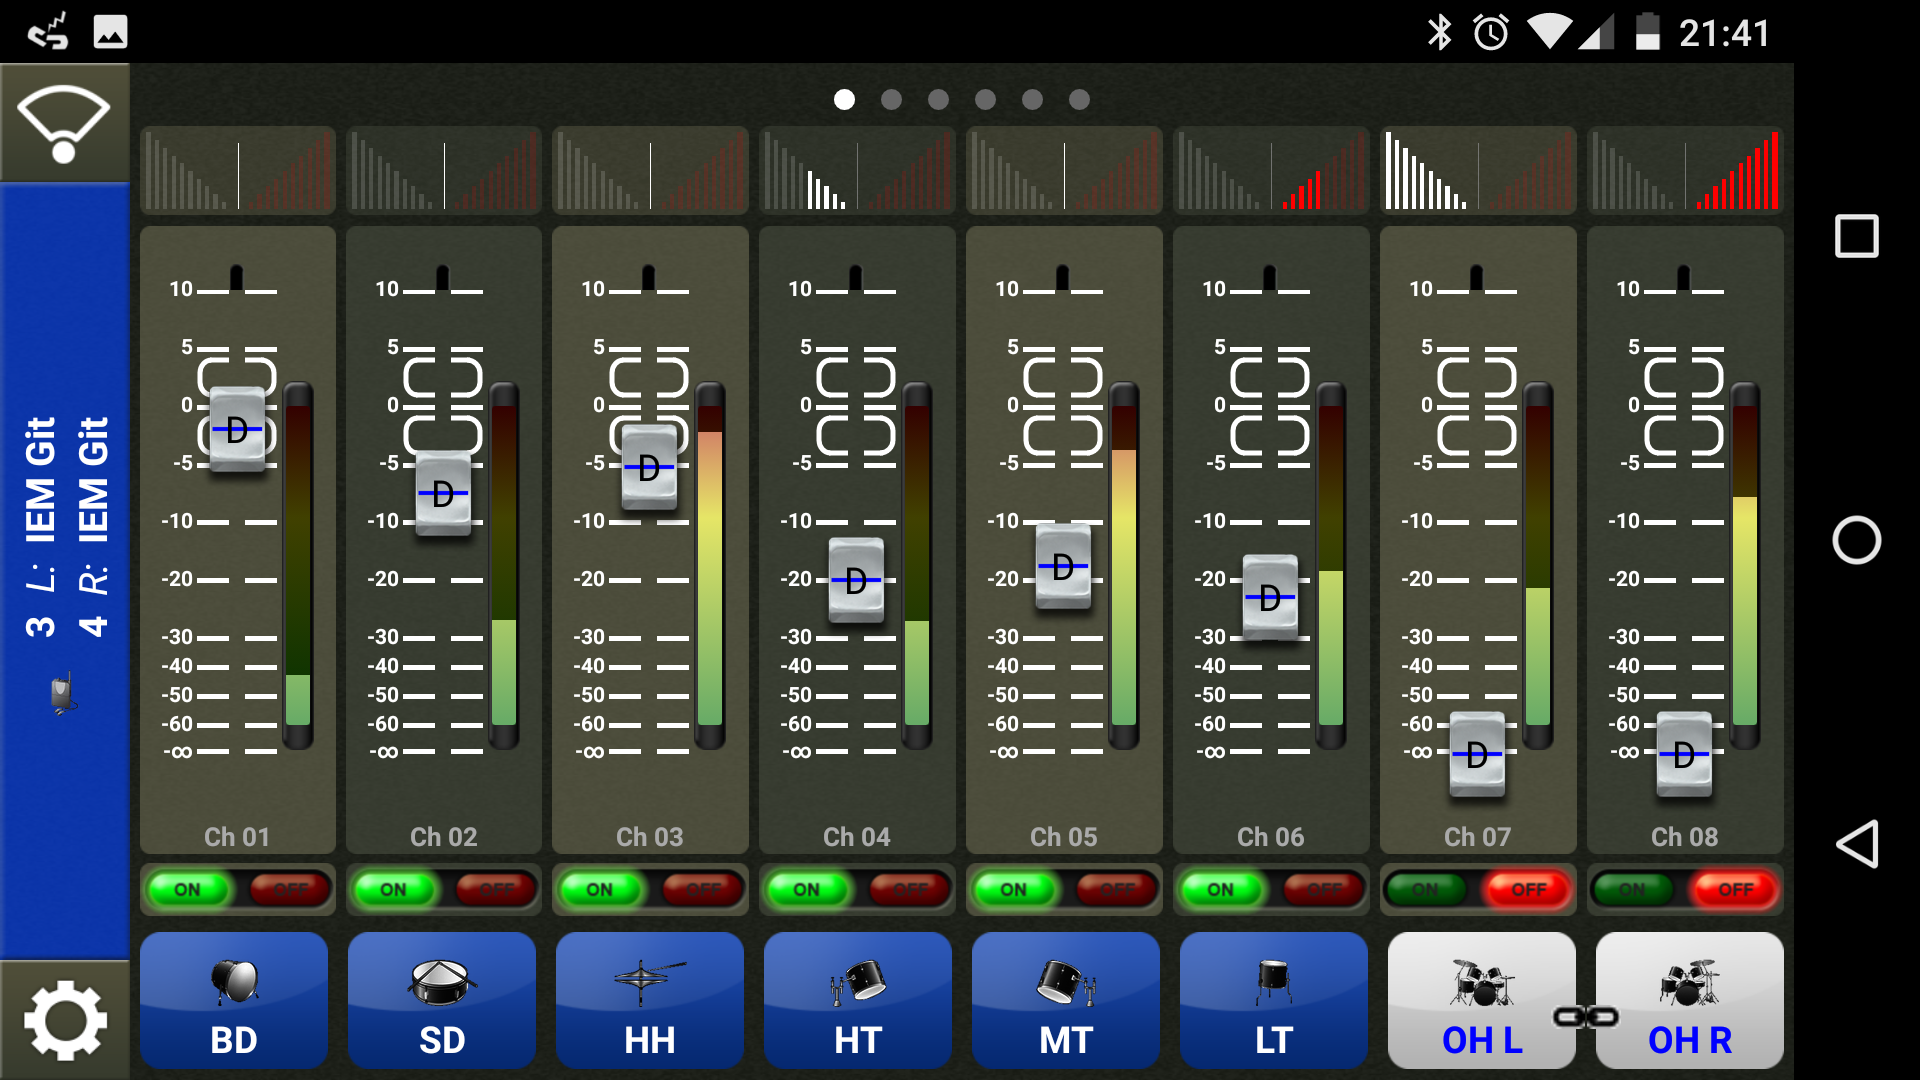The height and width of the screenshot is (1080, 1920).
Task: Go to the second page dot indicator
Action: pos(891,100)
